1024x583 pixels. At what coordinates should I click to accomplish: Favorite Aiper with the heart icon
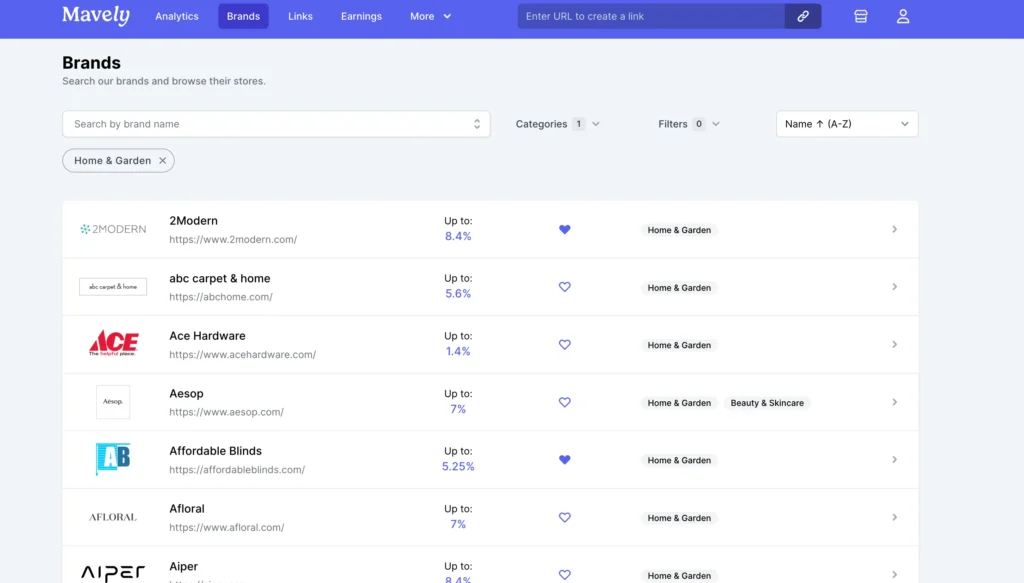point(565,575)
